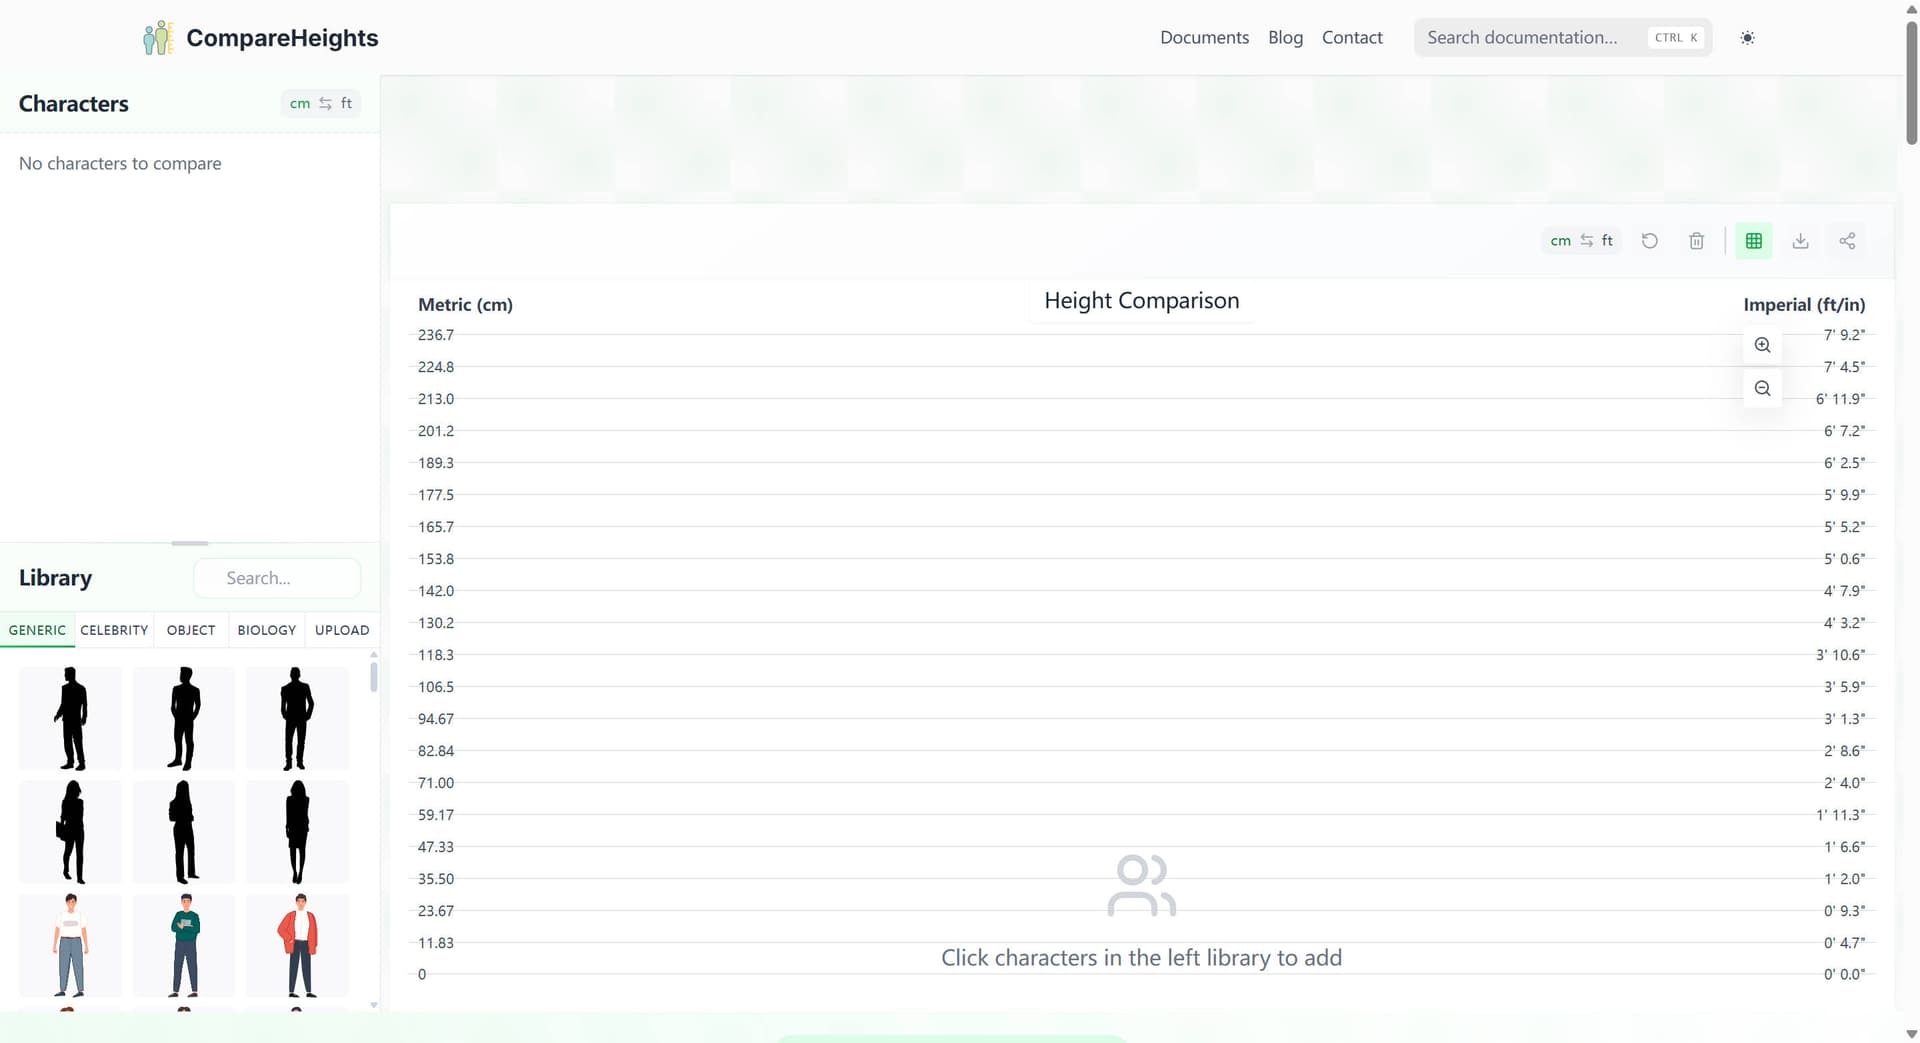This screenshot has width=1920, height=1043.
Task: Zoom in on the height chart
Action: [x=1762, y=345]
